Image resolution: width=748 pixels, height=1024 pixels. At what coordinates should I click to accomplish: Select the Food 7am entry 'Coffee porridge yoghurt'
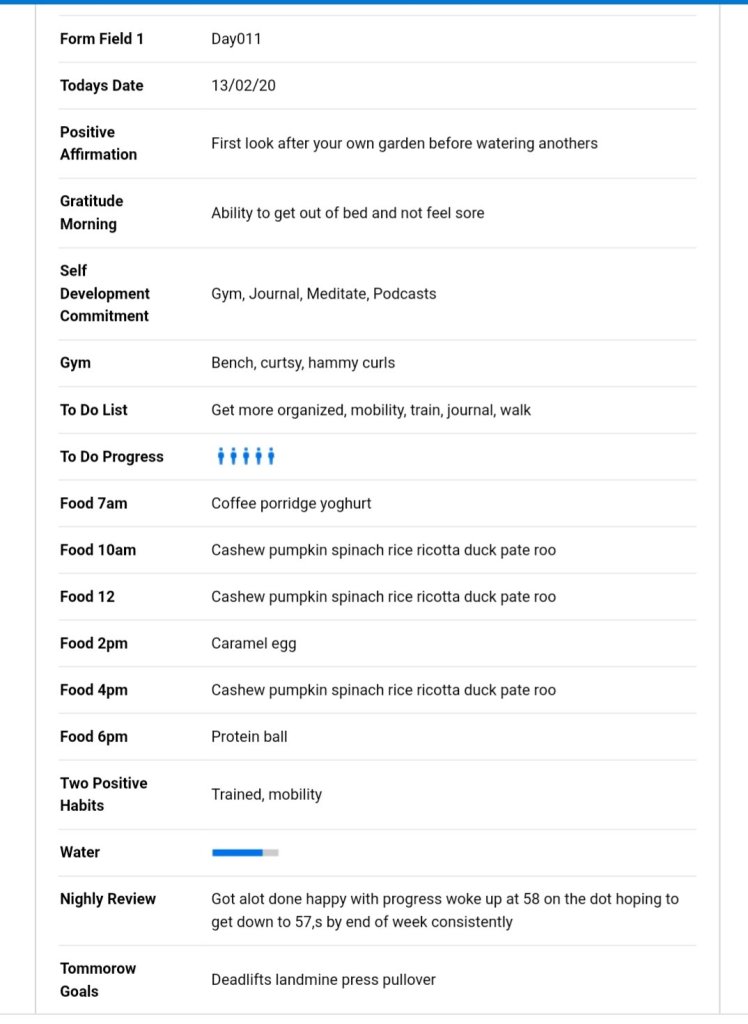click(290, 504)
